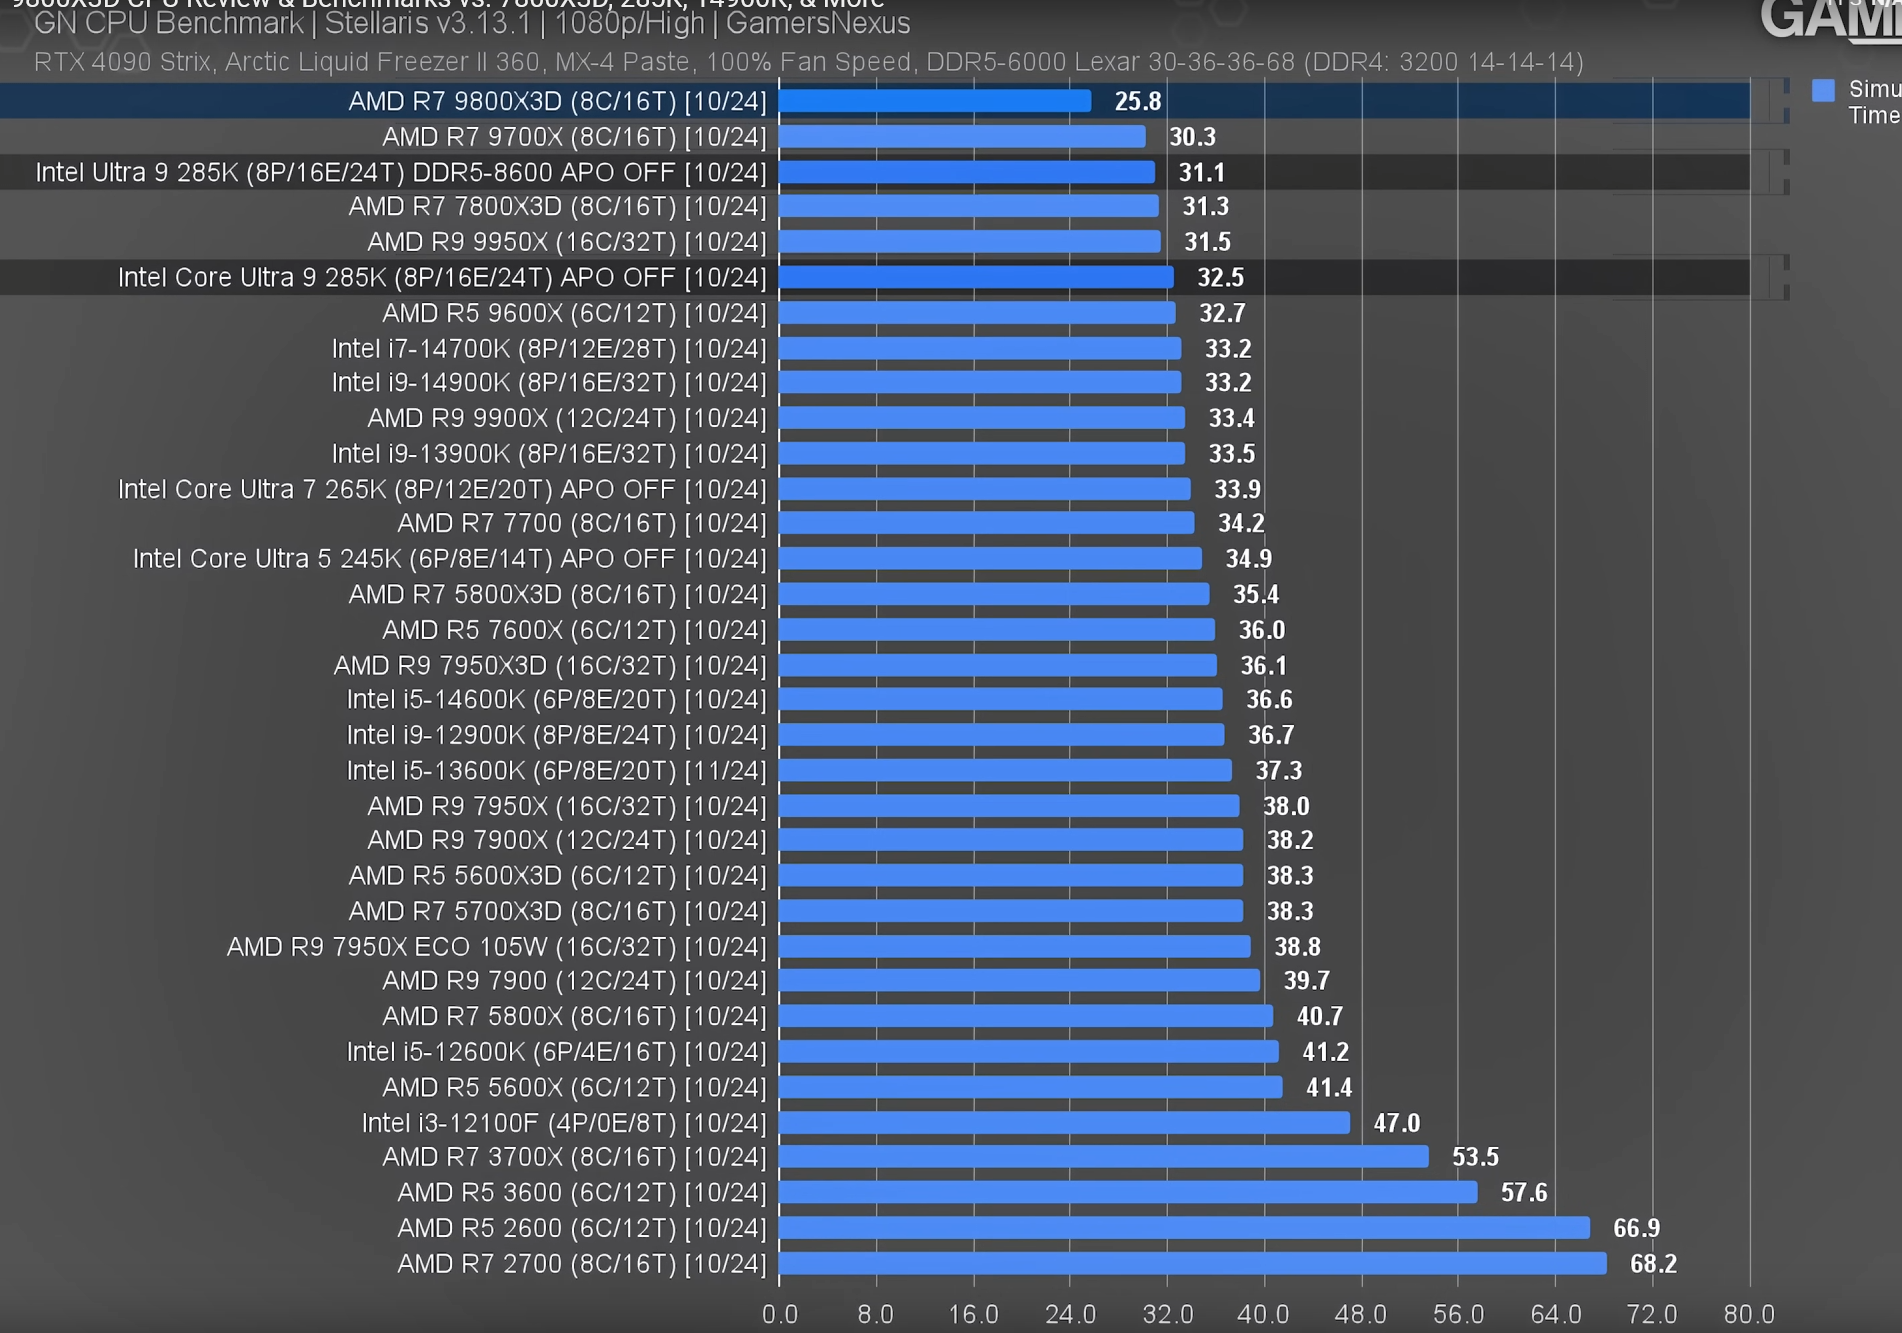This screenshot has height=1333, width=1902.
Task: Select the 66.9 value for the R5 2600
Action: tap(1637, 1228)
